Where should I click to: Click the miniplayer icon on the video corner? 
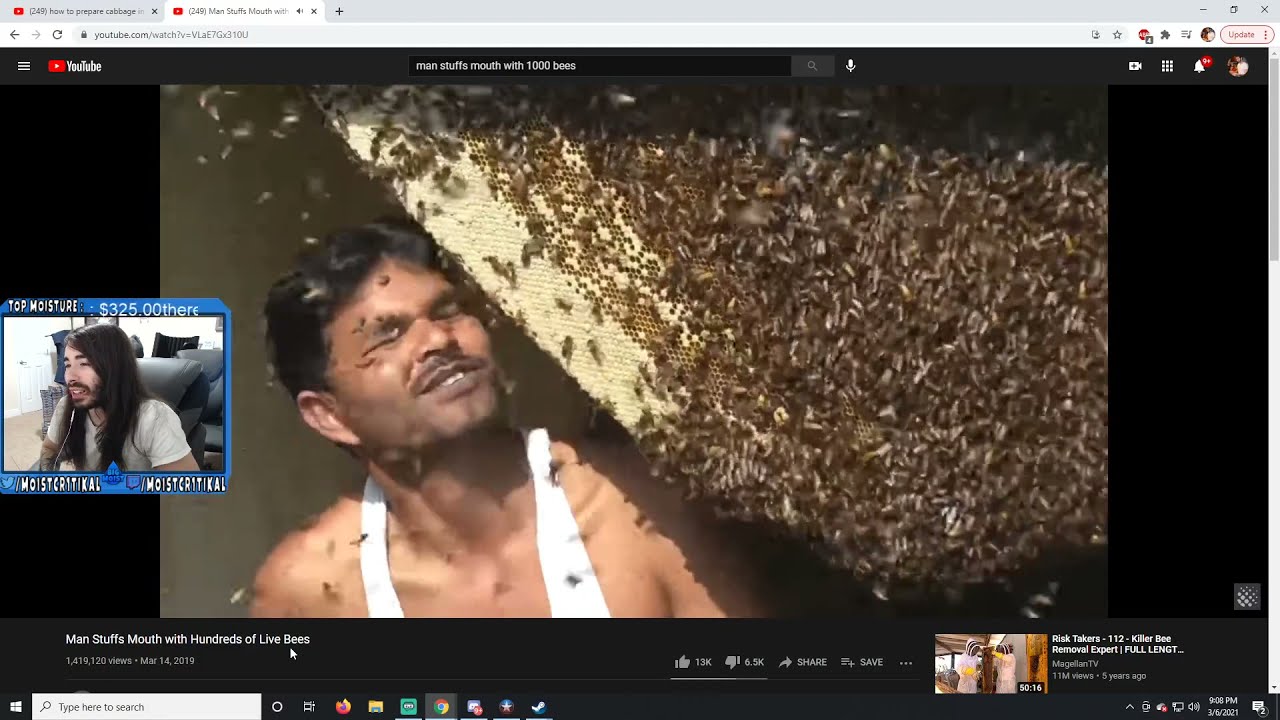tap(1247, 597)
